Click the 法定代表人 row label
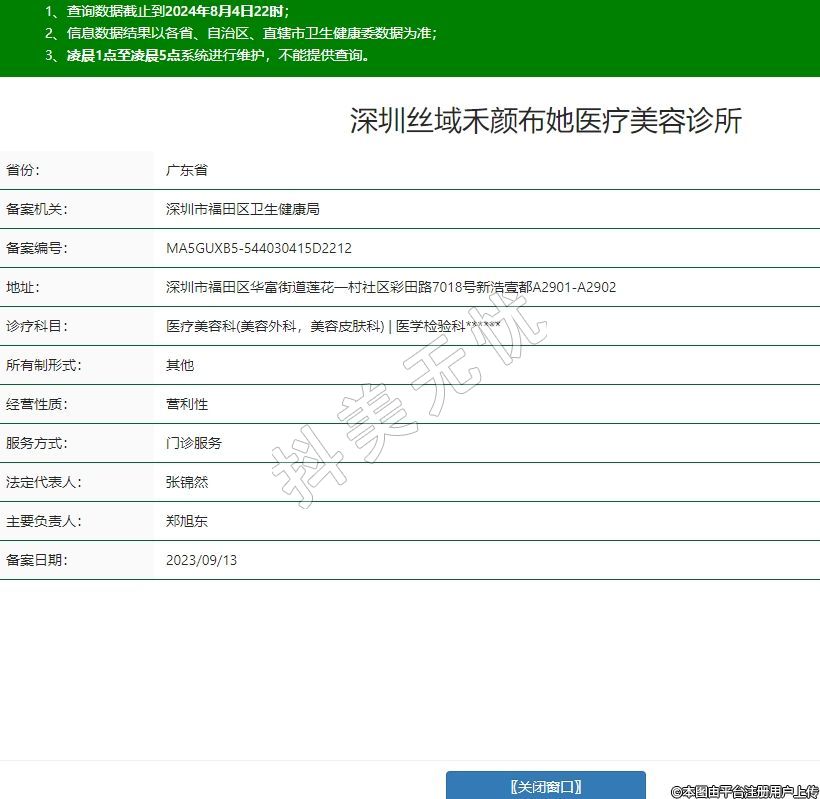Image resolution: width=820 pixels, height=799 pixels. pyautogui.click(x=43, y=482)
